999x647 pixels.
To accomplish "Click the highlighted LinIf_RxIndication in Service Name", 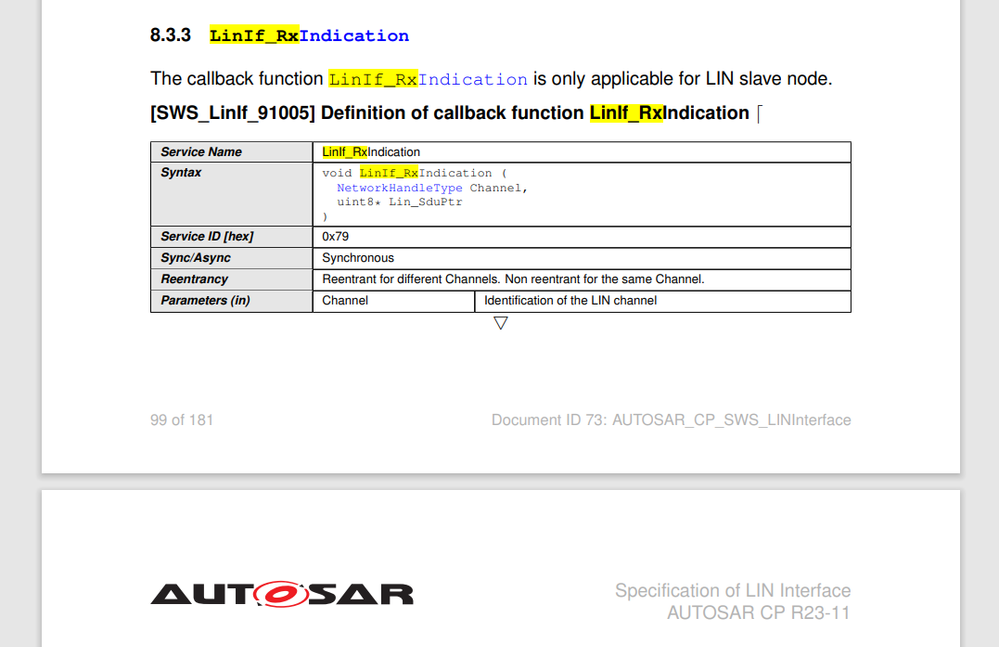I will (x=370, y=152).
